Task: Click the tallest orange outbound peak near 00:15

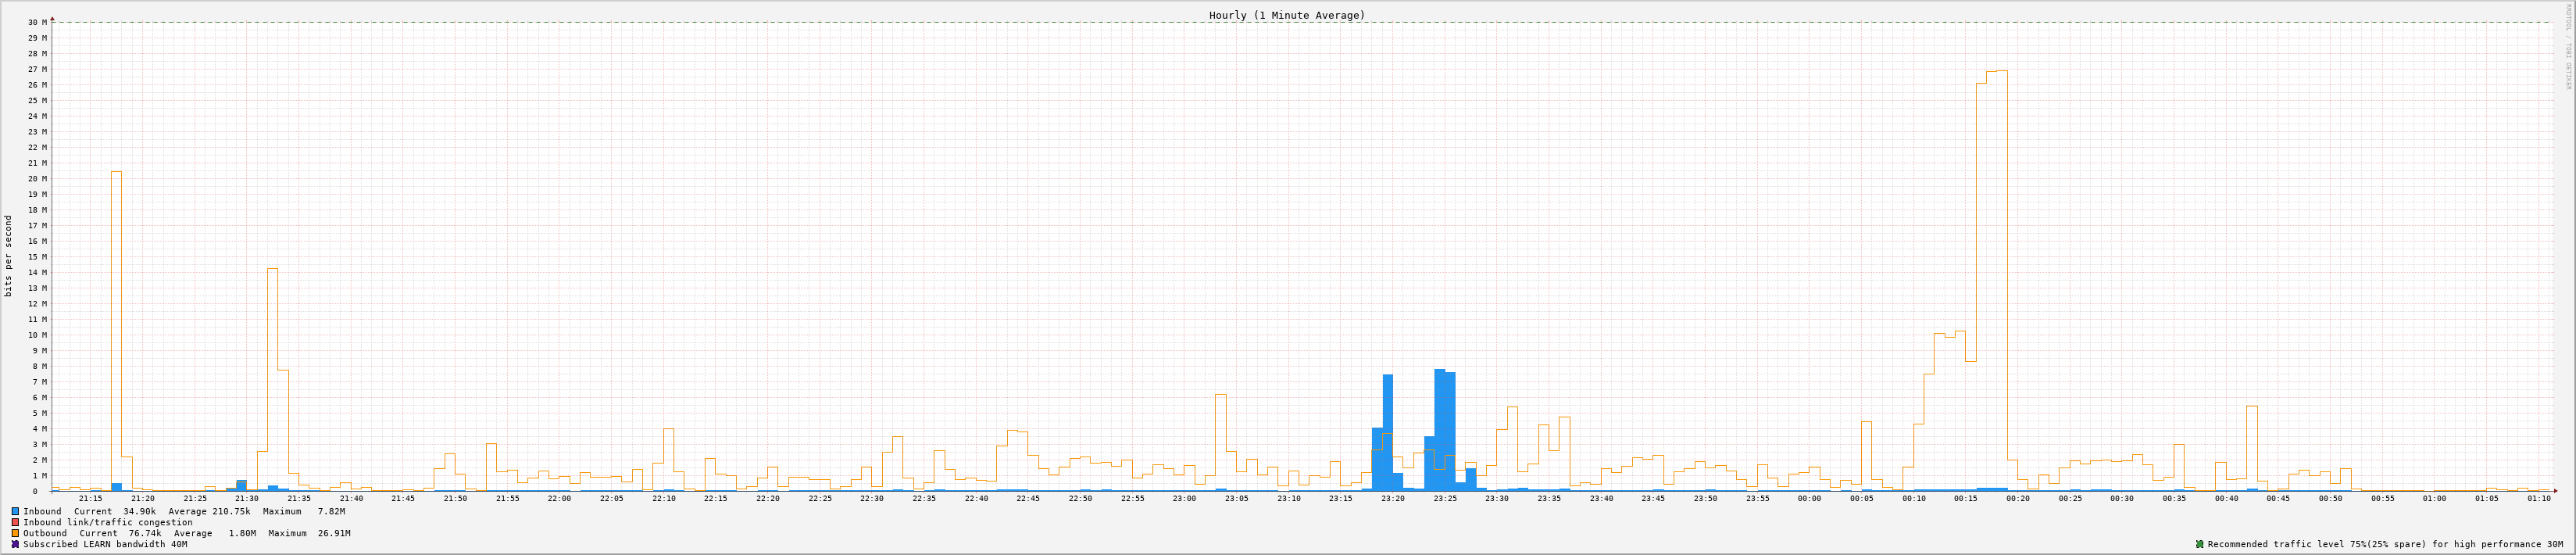Action: [1996, 72]
